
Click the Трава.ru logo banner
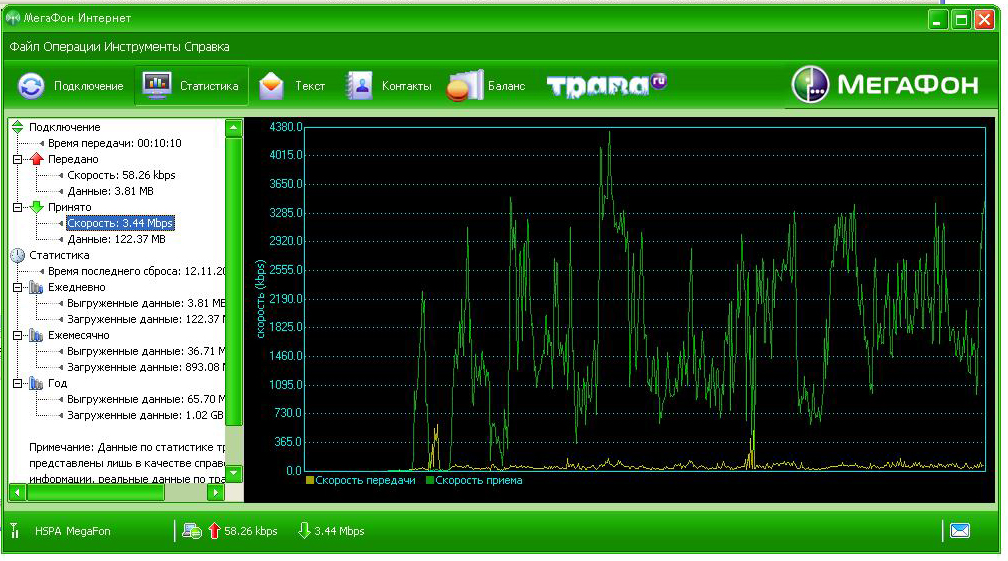tap(607, 85)
